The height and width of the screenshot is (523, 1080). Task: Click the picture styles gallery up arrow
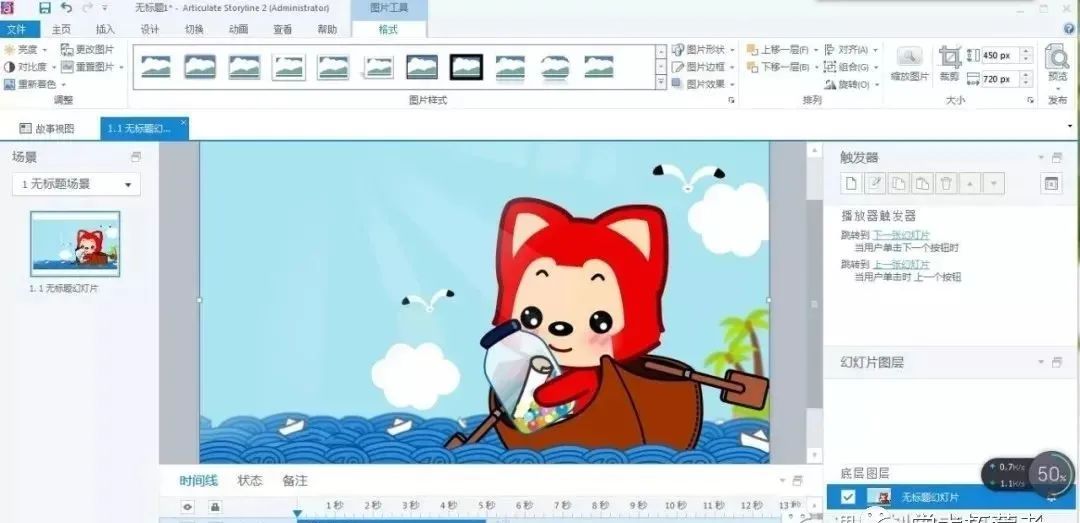point(661,52)
